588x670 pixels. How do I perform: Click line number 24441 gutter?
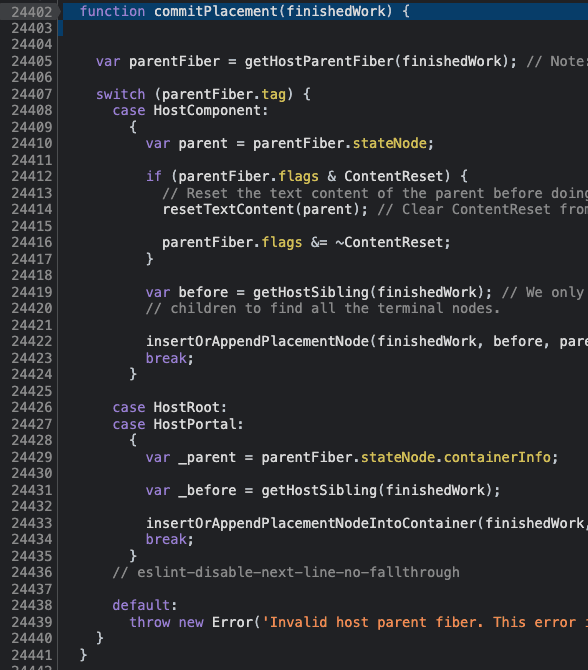[32, 655]
